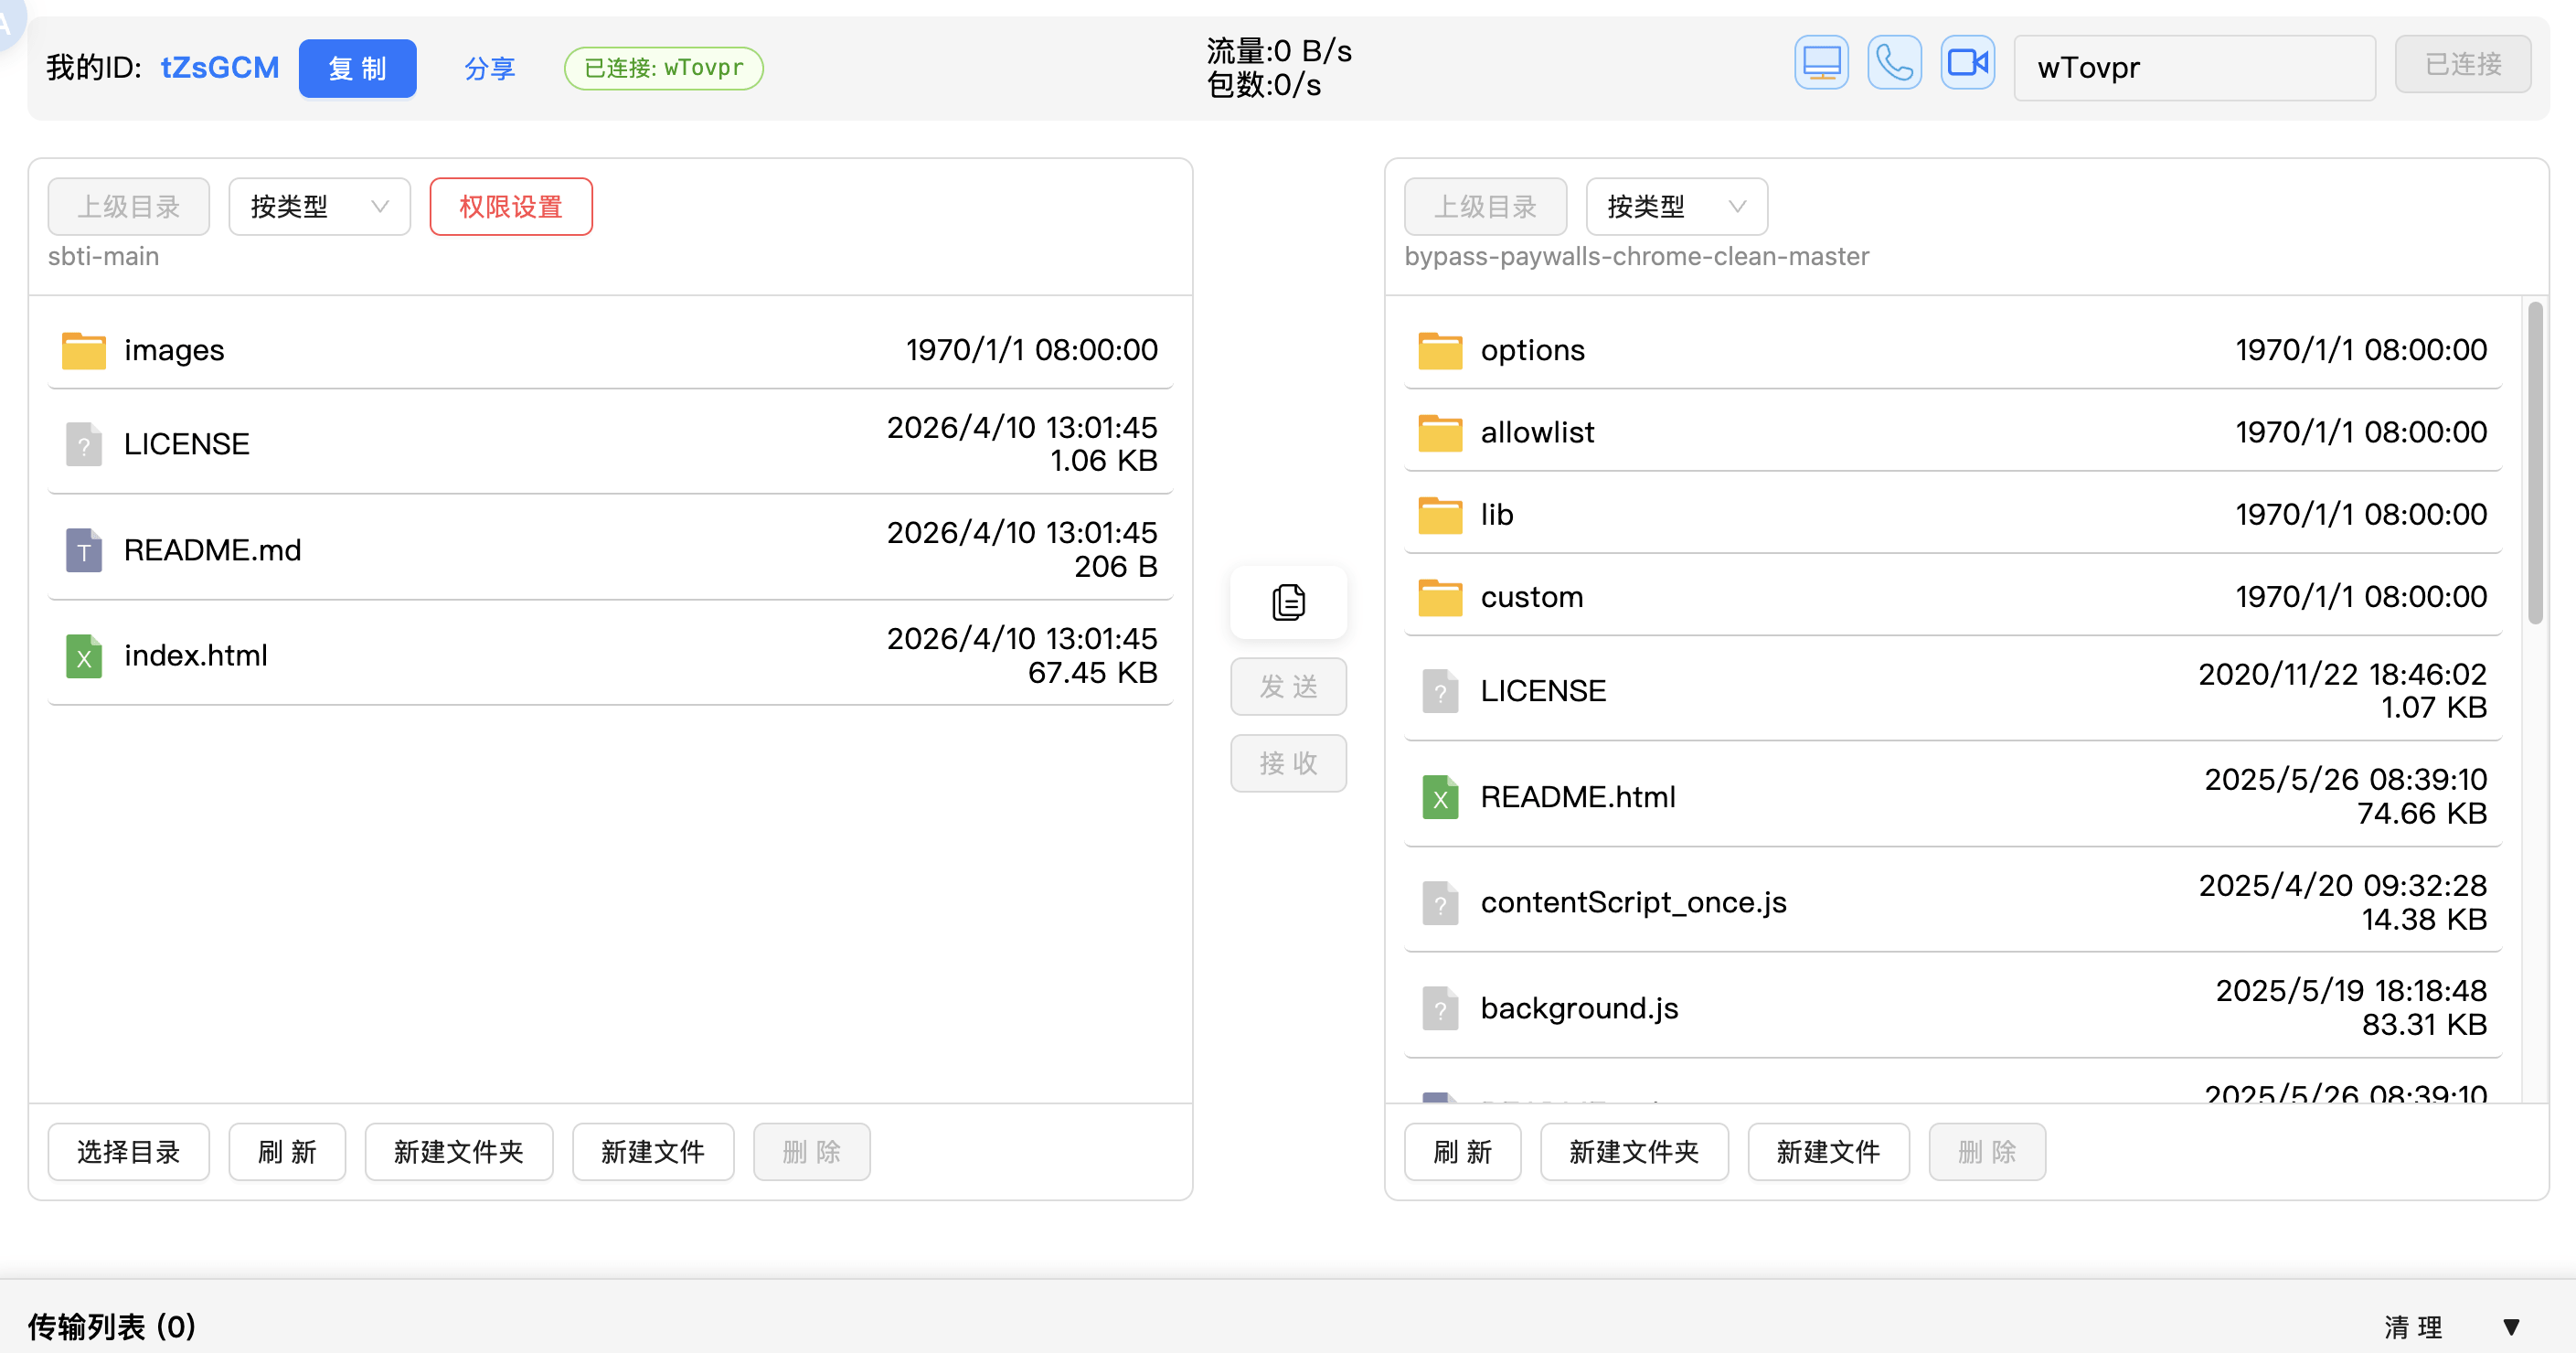
Task: Open the allowlist folder icon
Action: (1440, 433)
